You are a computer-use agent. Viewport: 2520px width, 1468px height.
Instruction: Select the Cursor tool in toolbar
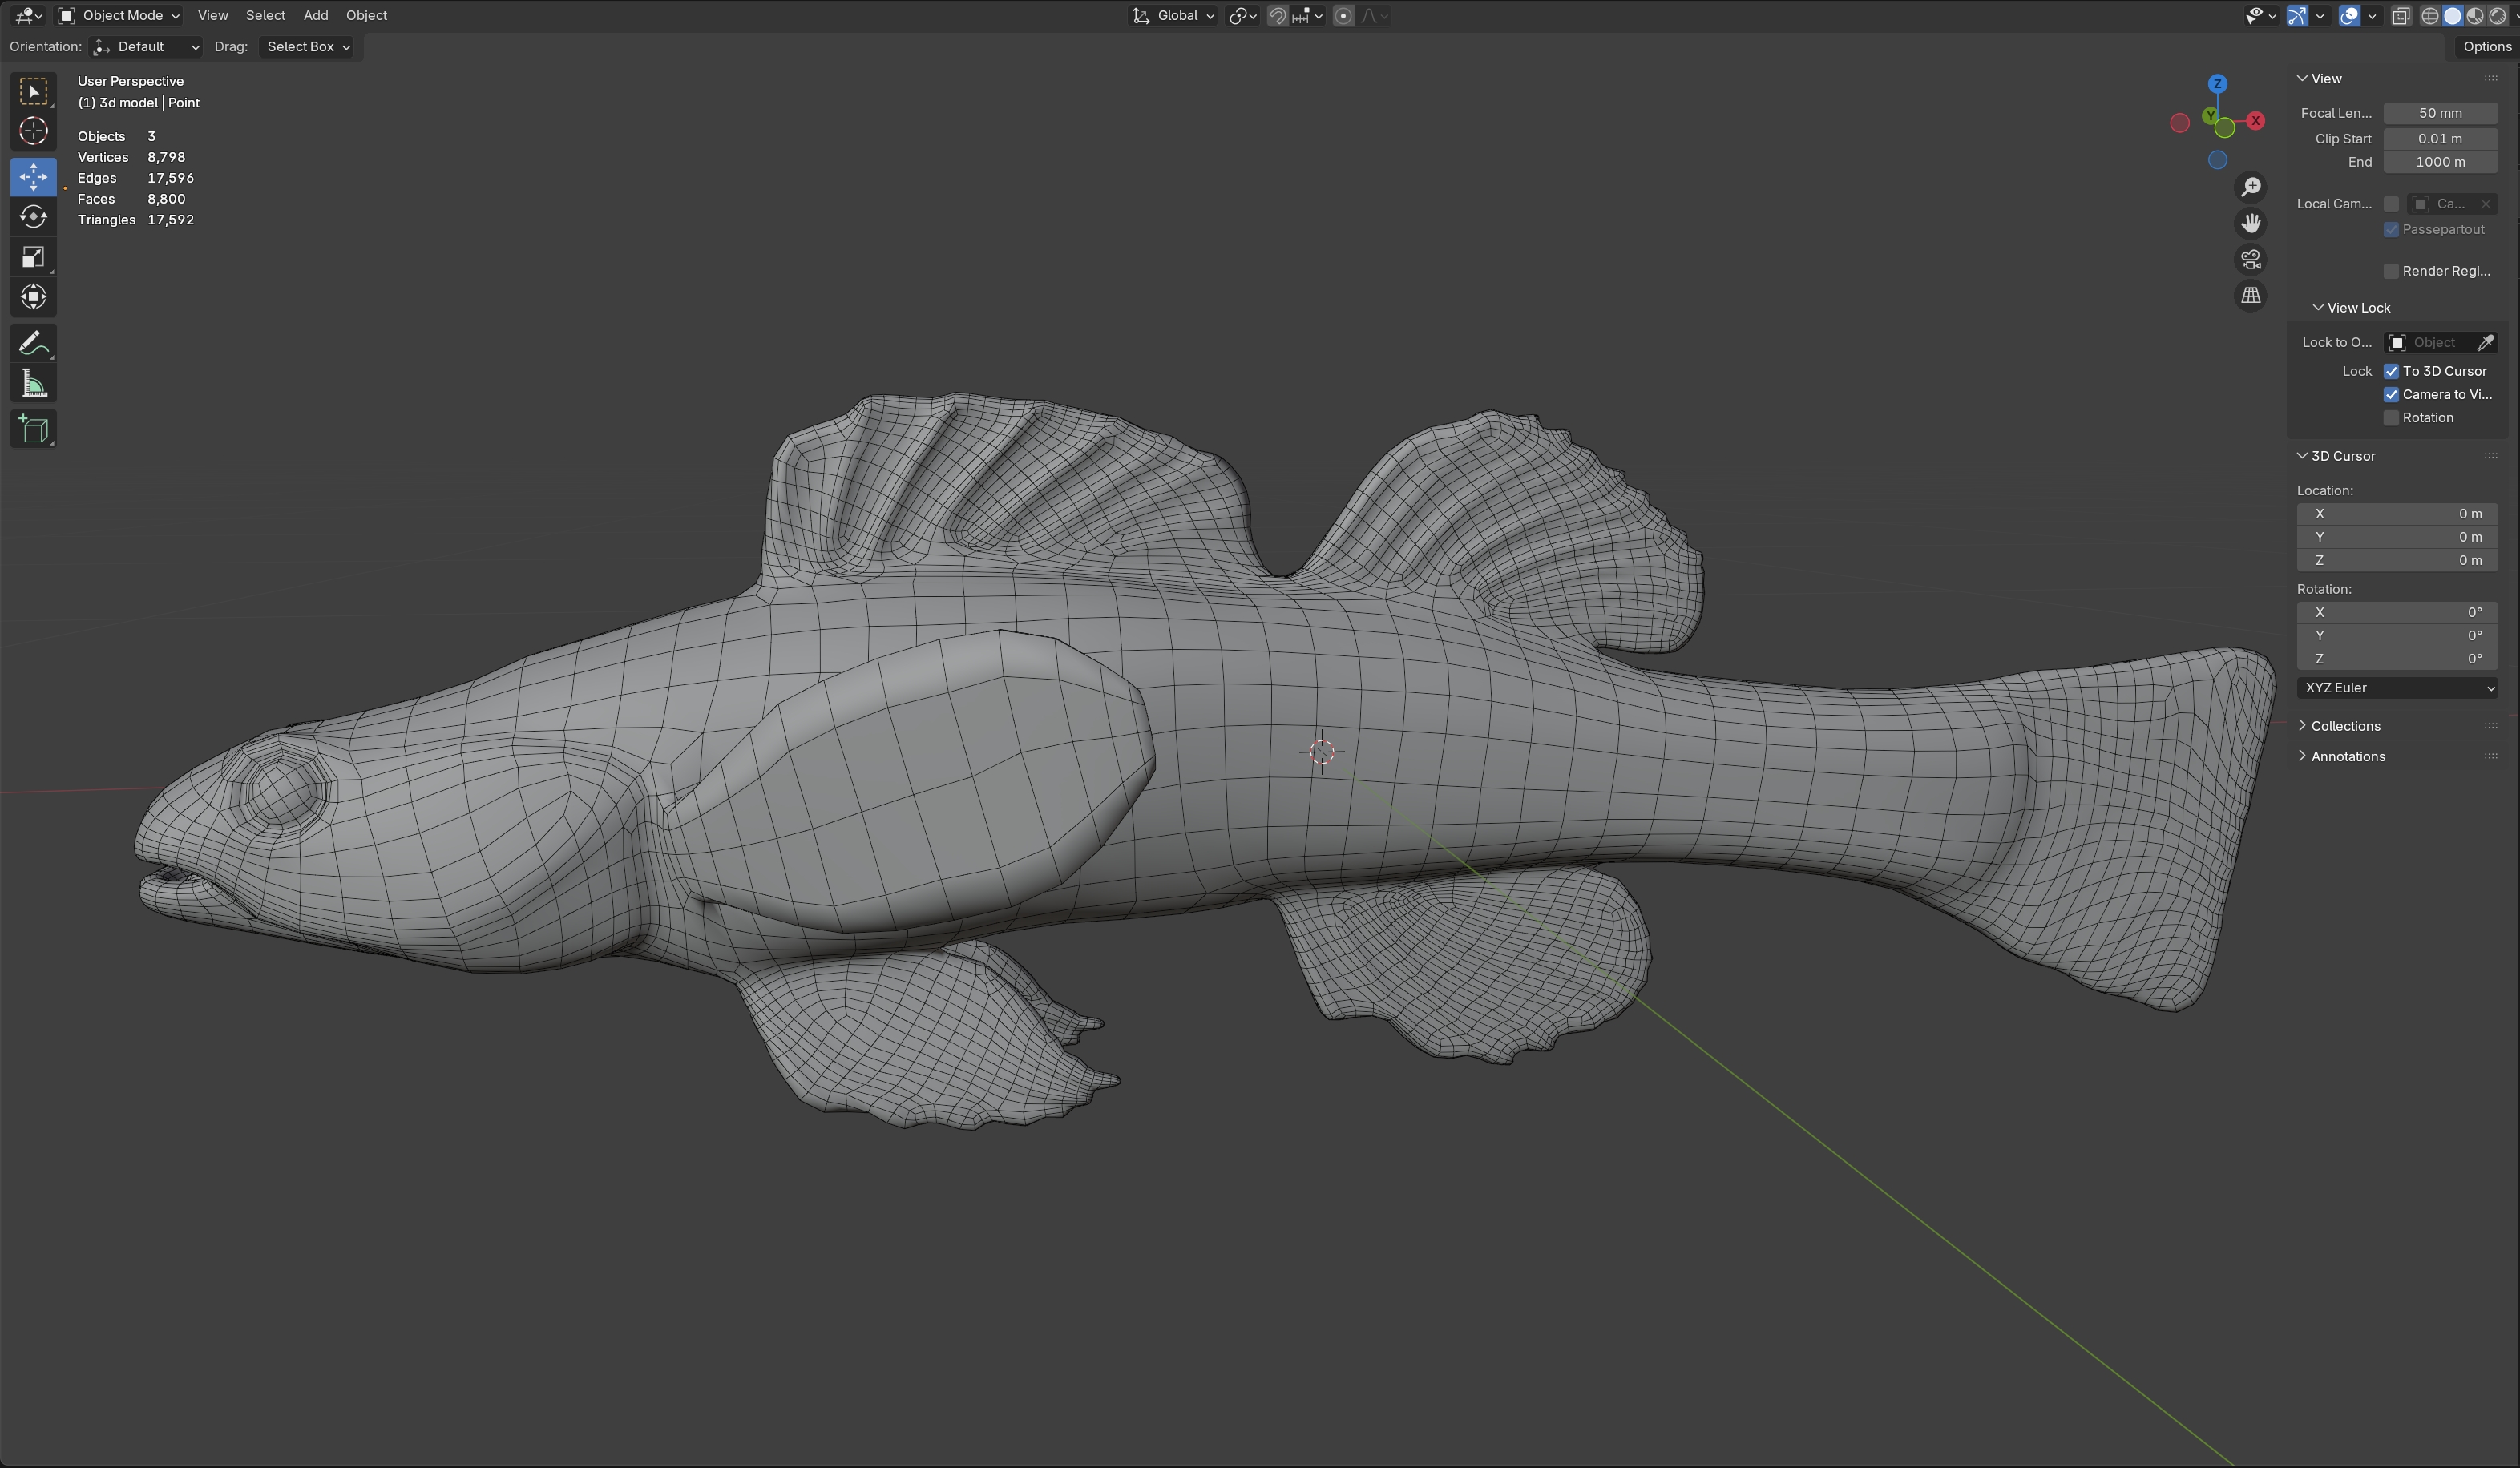point(33,131)
